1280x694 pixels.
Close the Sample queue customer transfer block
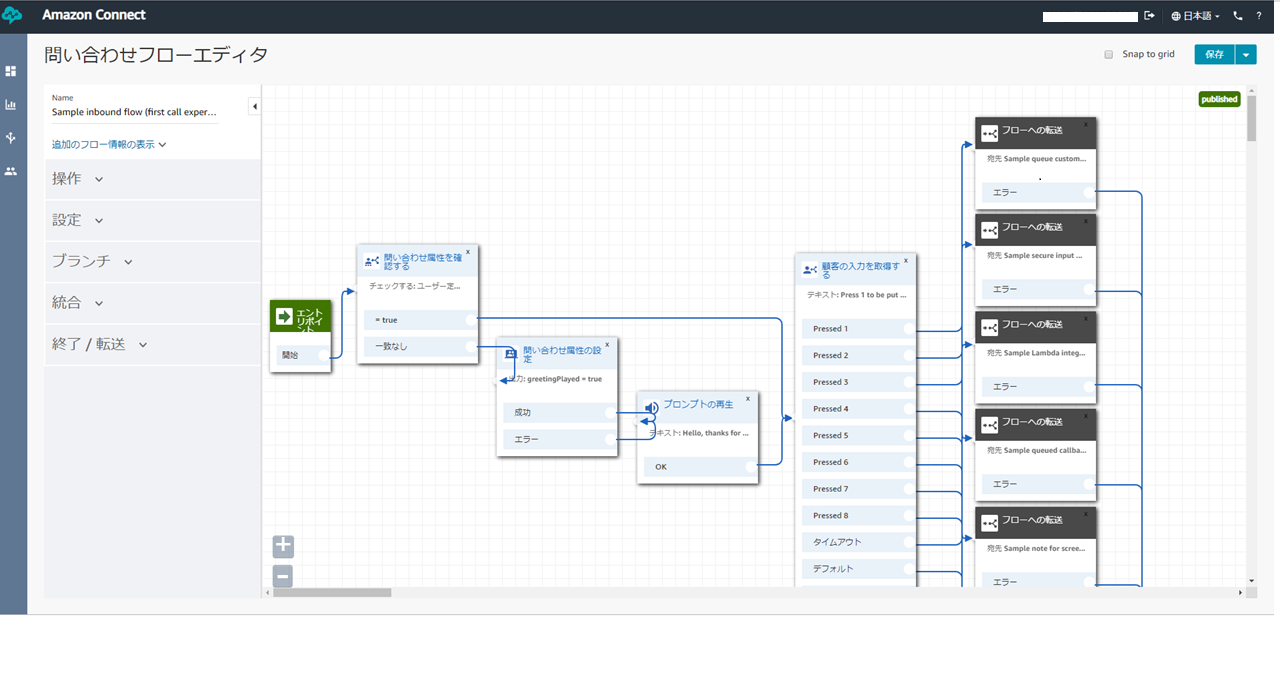pyautogui.click(x=1086, y=124)
